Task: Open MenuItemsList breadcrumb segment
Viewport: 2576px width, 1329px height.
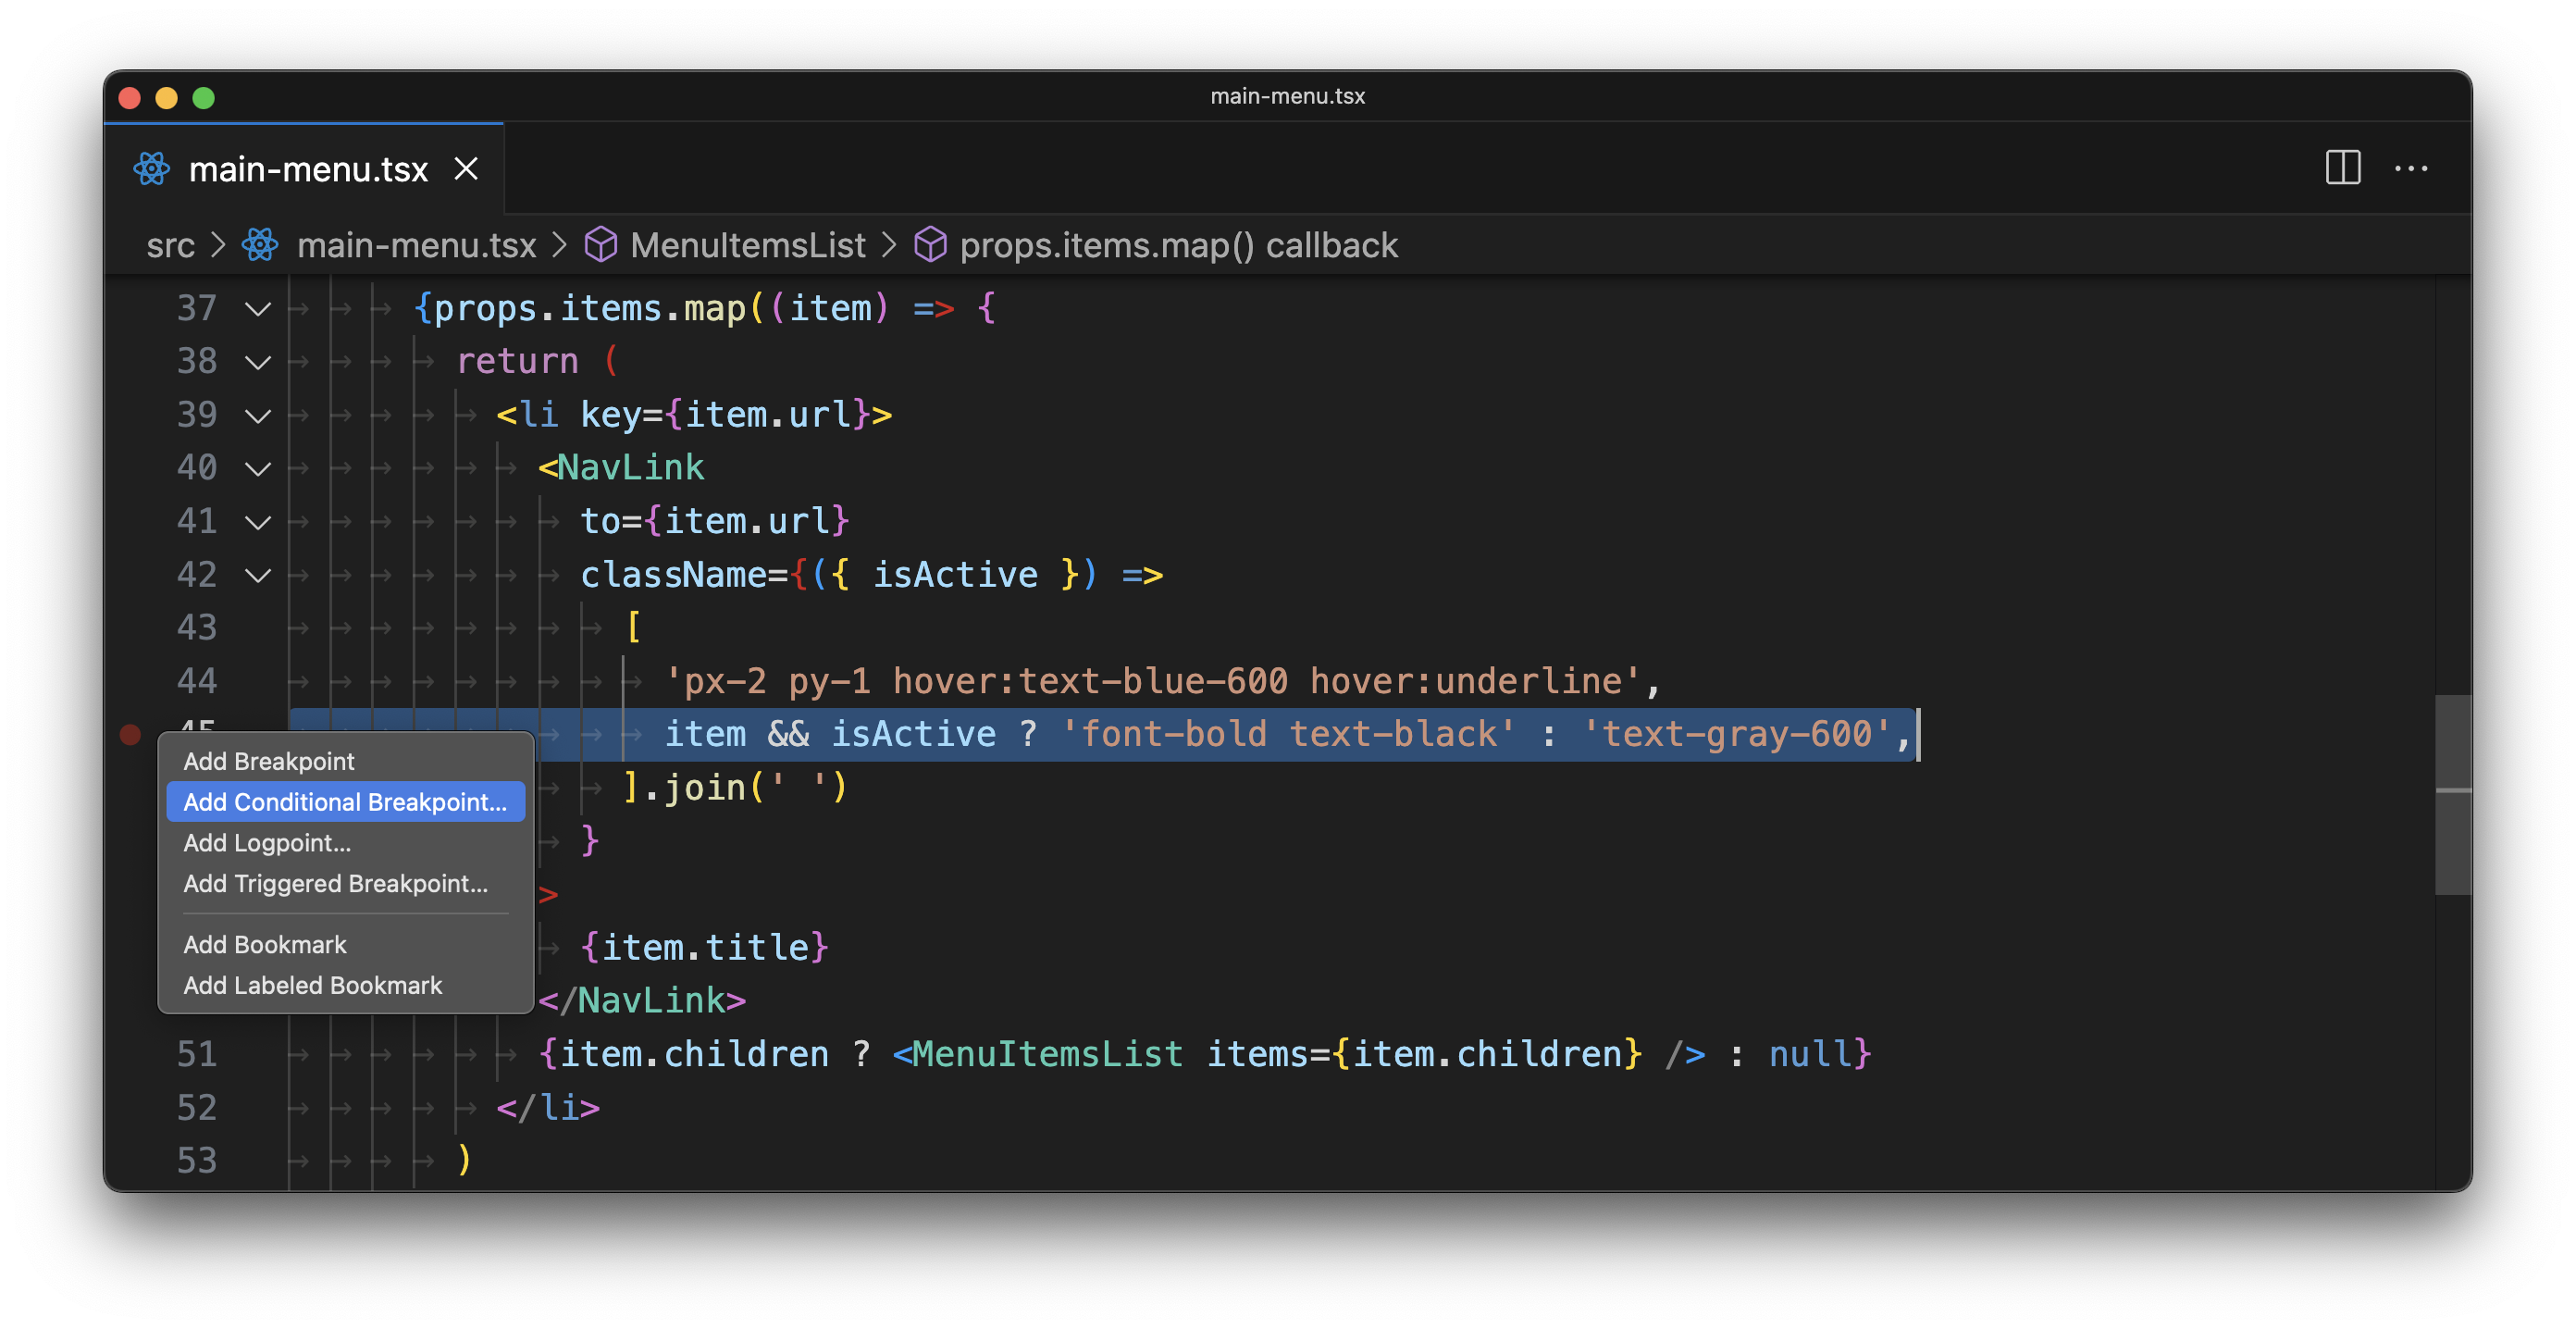Action: click(x=747, y=245)
